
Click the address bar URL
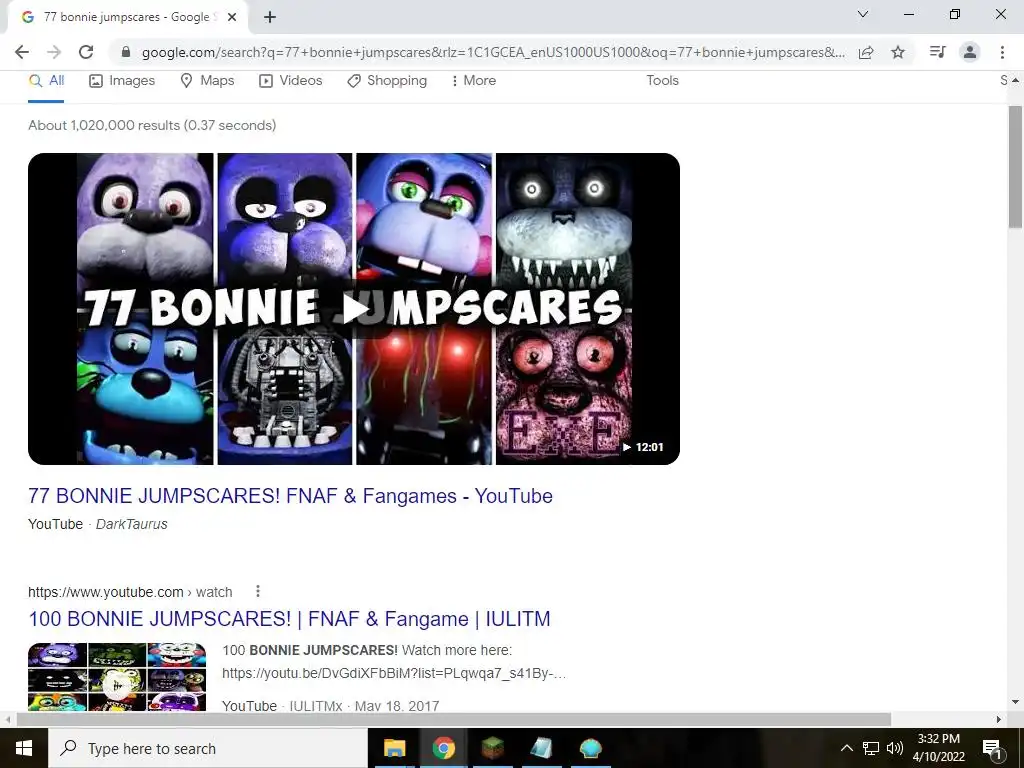tap(493, 52)
